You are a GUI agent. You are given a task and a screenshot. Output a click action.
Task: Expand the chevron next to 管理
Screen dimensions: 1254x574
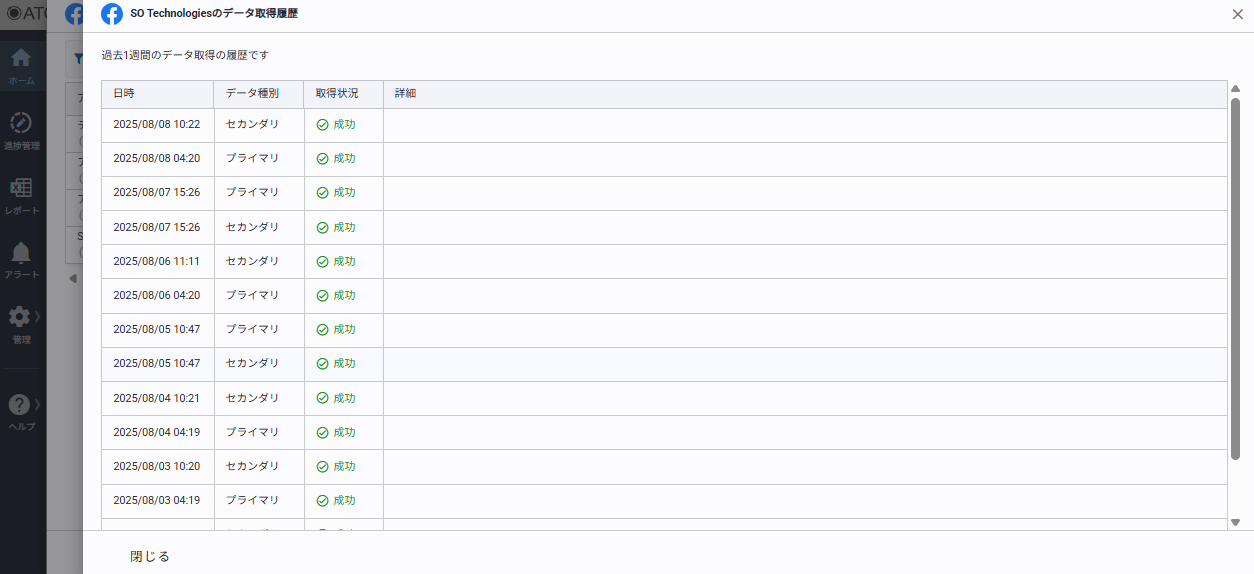pos(38,317)
